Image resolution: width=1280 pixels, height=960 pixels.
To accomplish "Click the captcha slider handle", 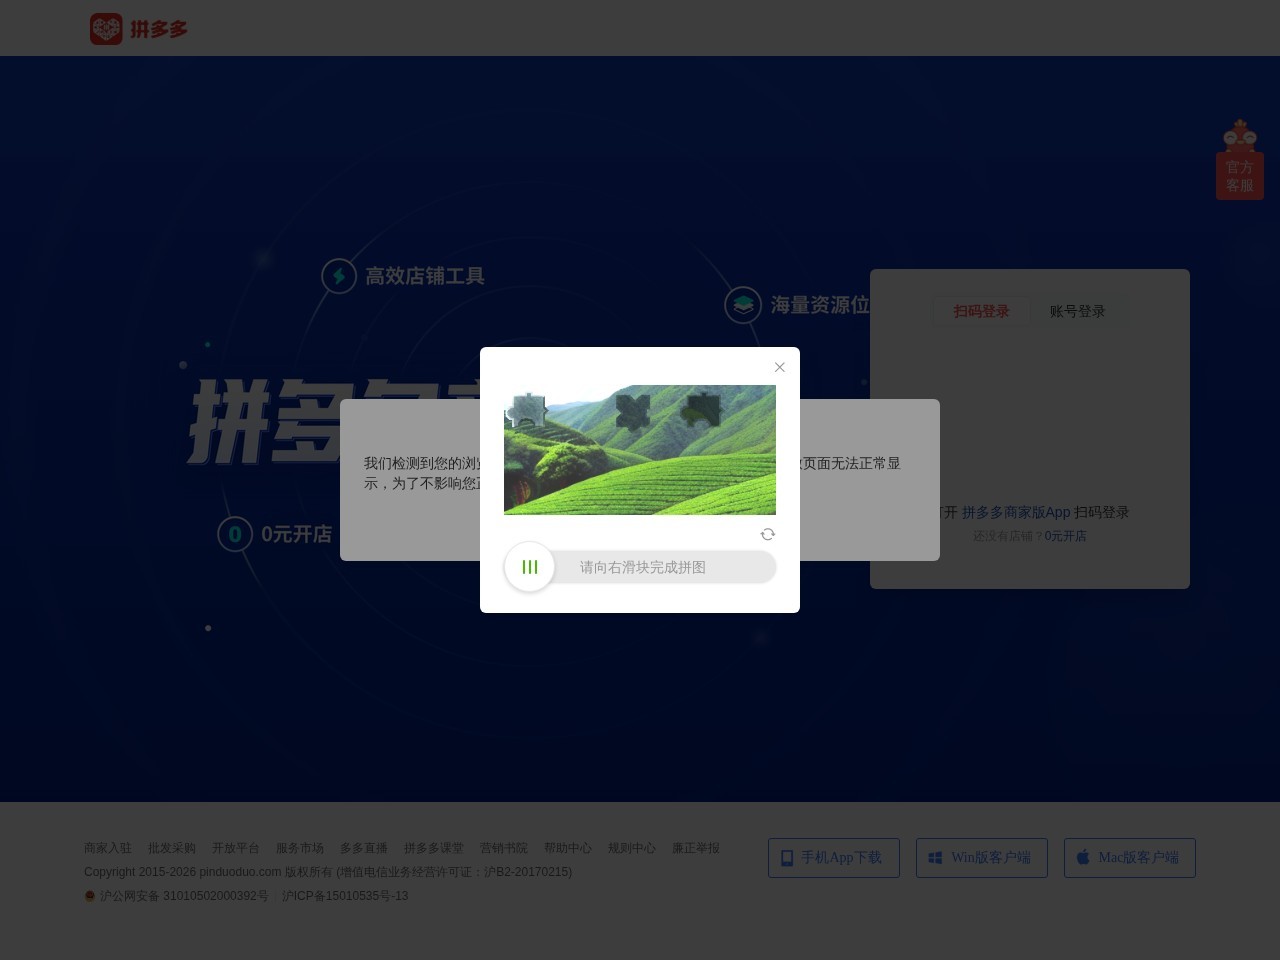I will (530, 567).
